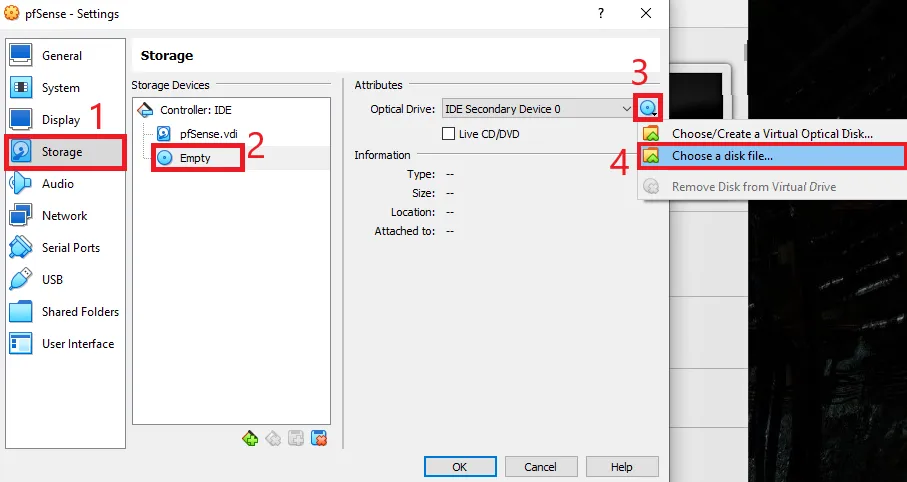The height and width of the screenshot is (482, 907).
Task: Click the pfSense settings title bar gear icon
Action: click(12, 13)
